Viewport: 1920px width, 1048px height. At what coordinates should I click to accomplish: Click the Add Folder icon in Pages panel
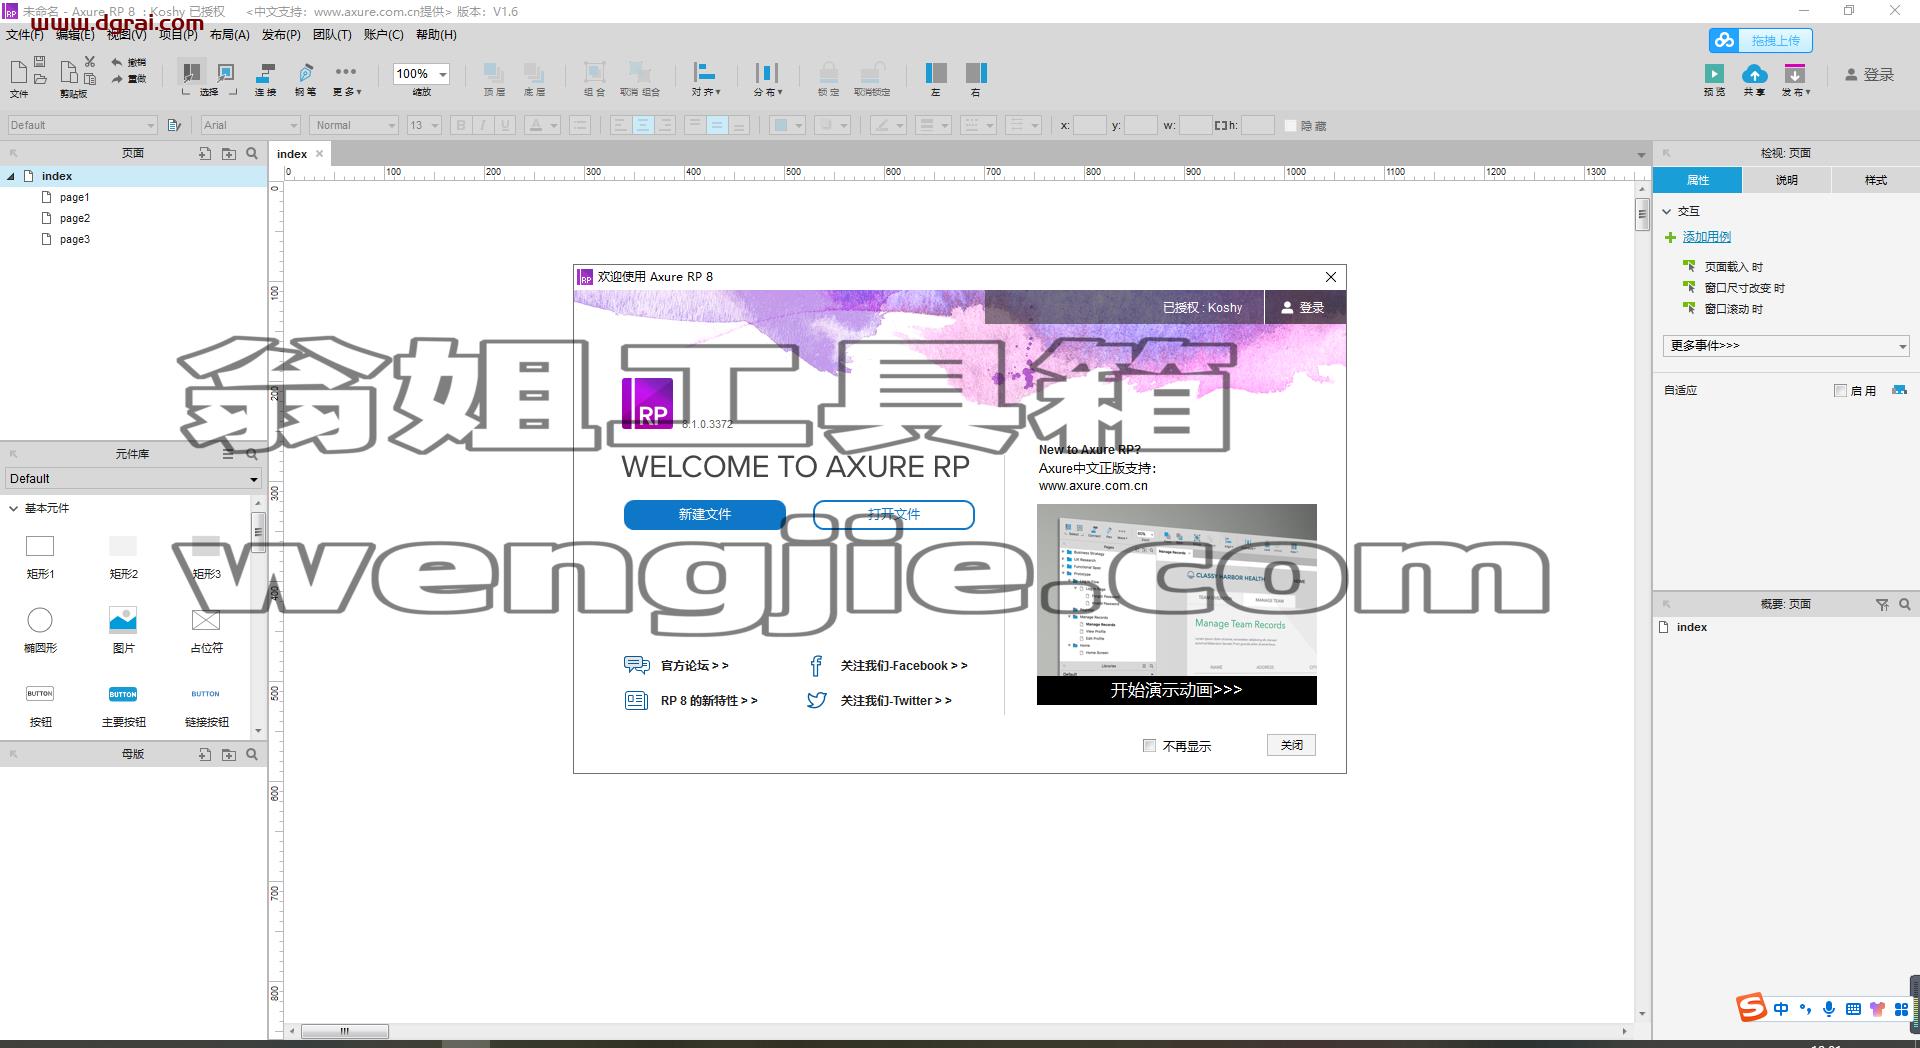[x=229, y=153]
